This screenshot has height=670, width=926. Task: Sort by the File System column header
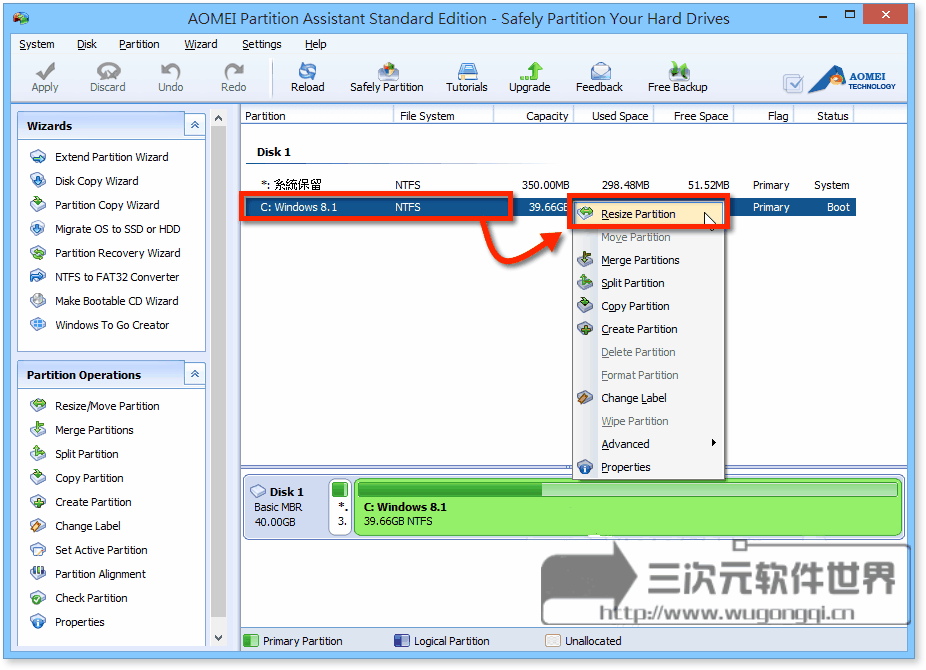[443, 116]
